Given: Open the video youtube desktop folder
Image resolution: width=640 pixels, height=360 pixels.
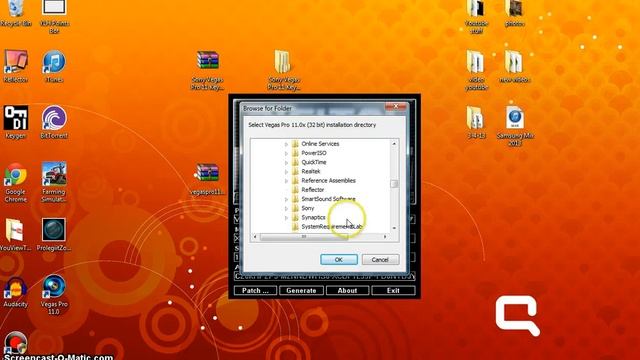Looking at the screenshot, I should 476,70.
